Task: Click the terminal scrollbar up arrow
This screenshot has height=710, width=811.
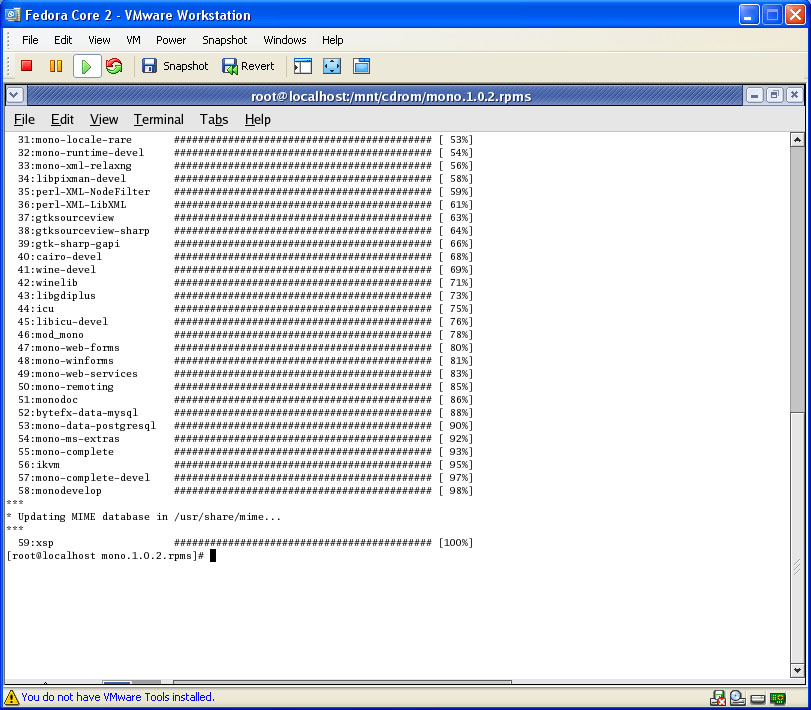Action: coord(797,140)
